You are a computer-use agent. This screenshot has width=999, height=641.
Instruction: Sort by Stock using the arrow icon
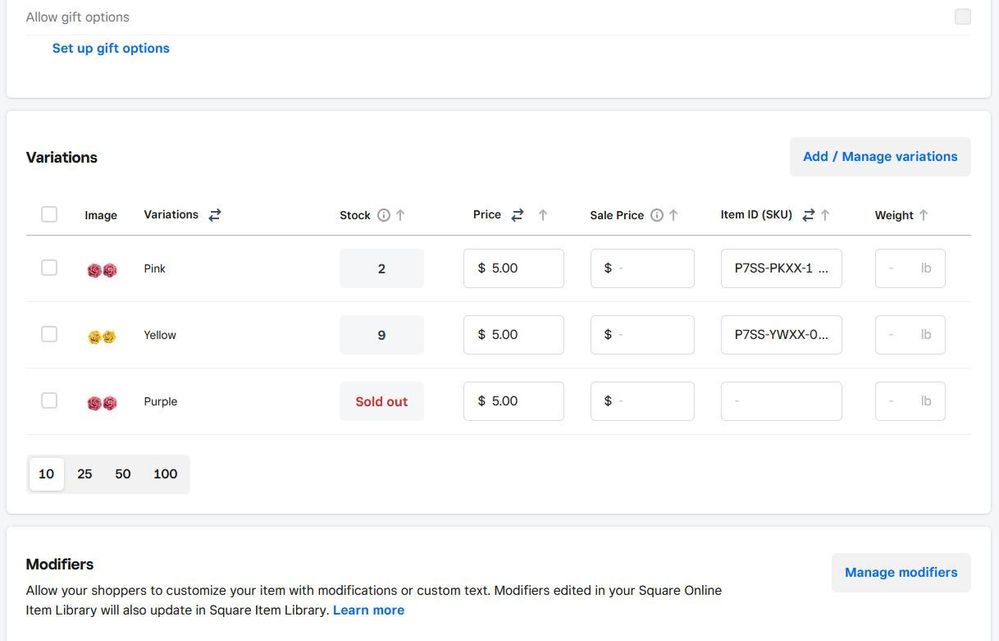(400, 215)
